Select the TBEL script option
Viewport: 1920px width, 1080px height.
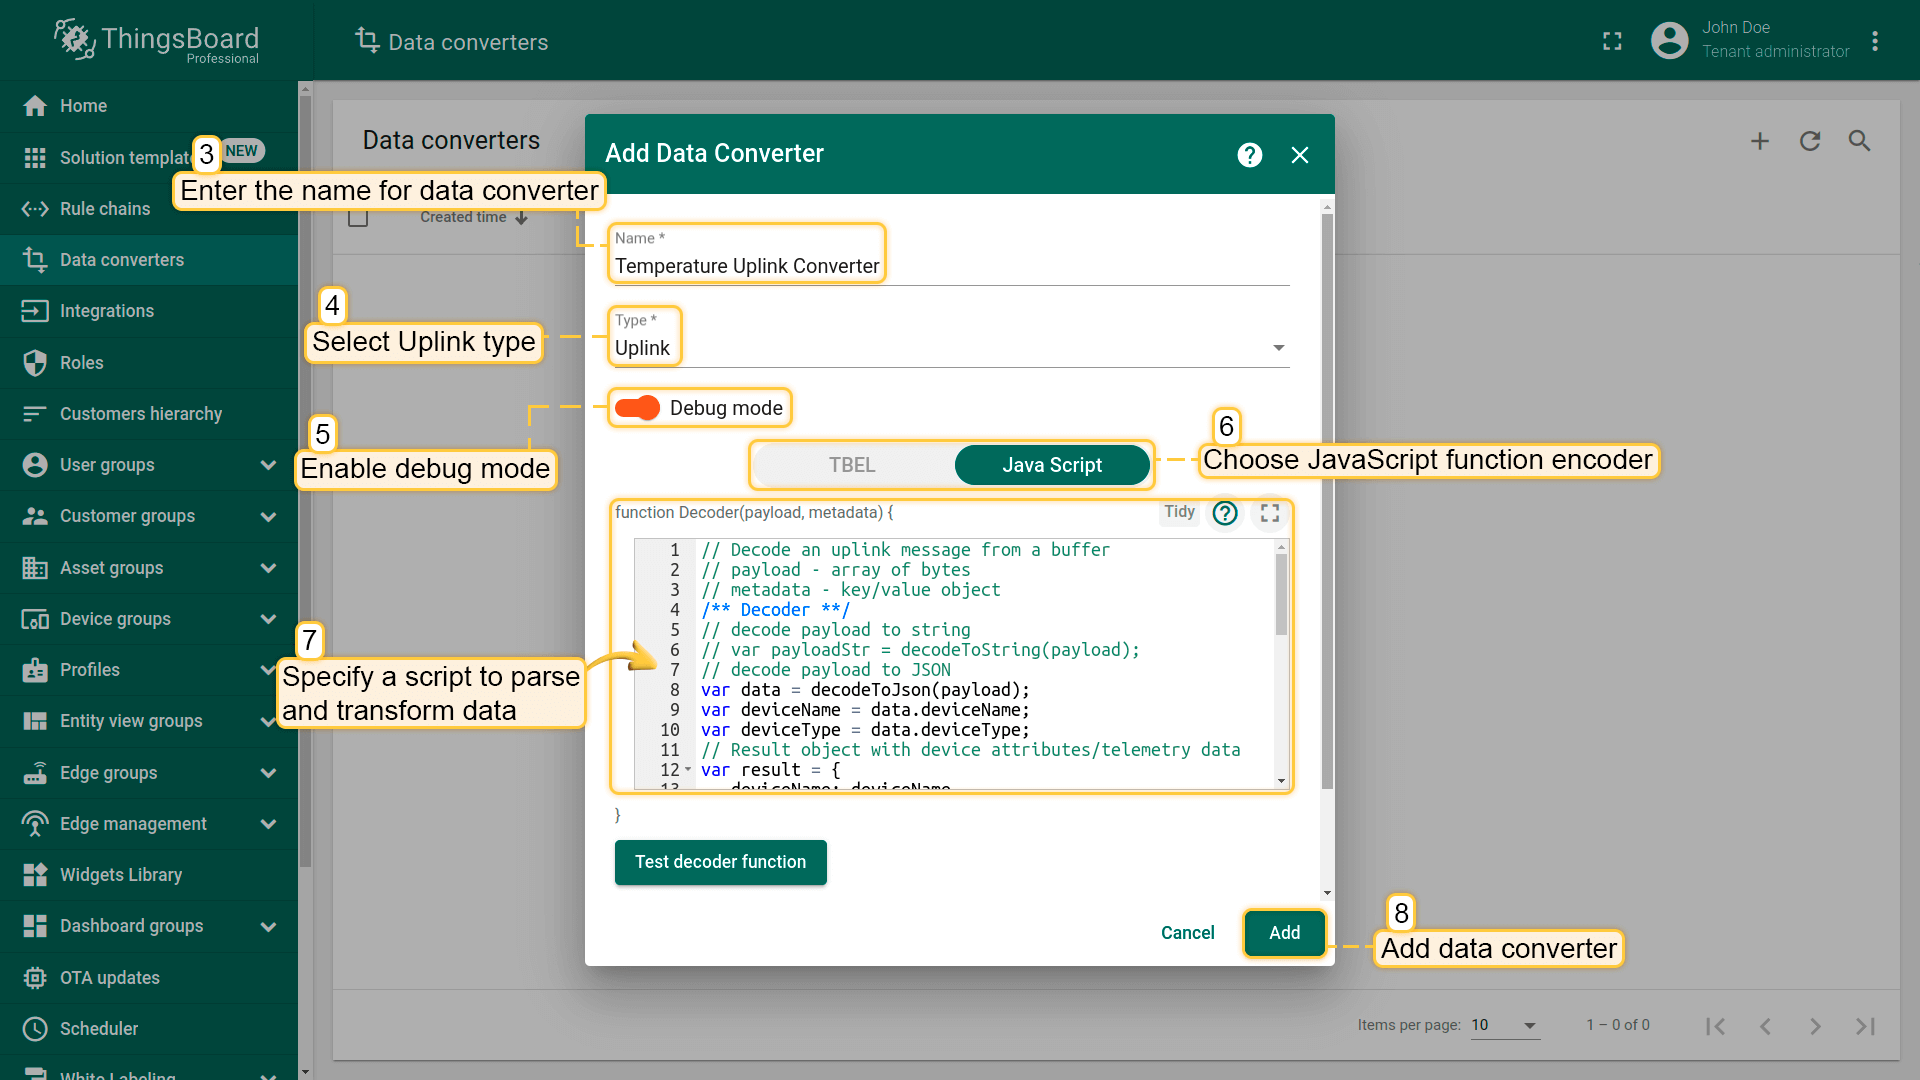(852, 465)
